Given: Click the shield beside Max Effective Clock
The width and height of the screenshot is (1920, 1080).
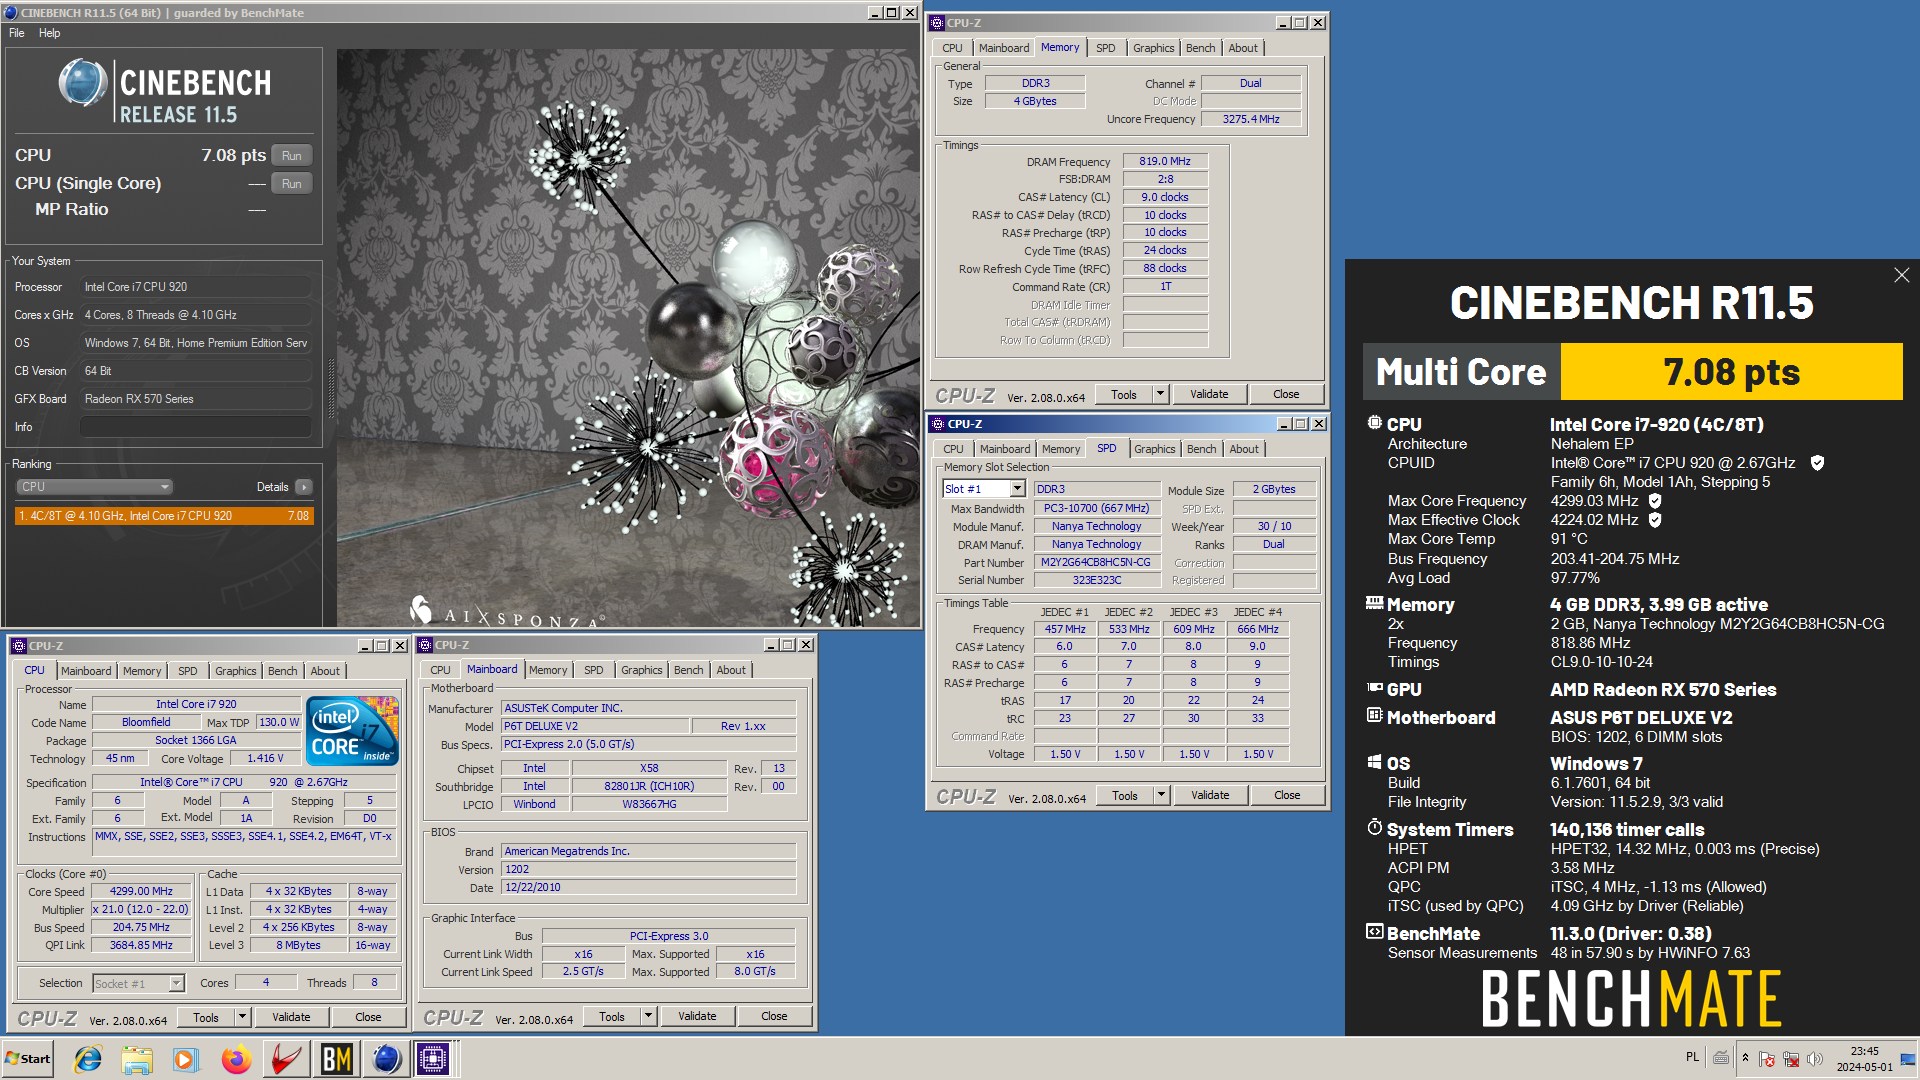Looking at the screenshot, I should point(1655,520).
